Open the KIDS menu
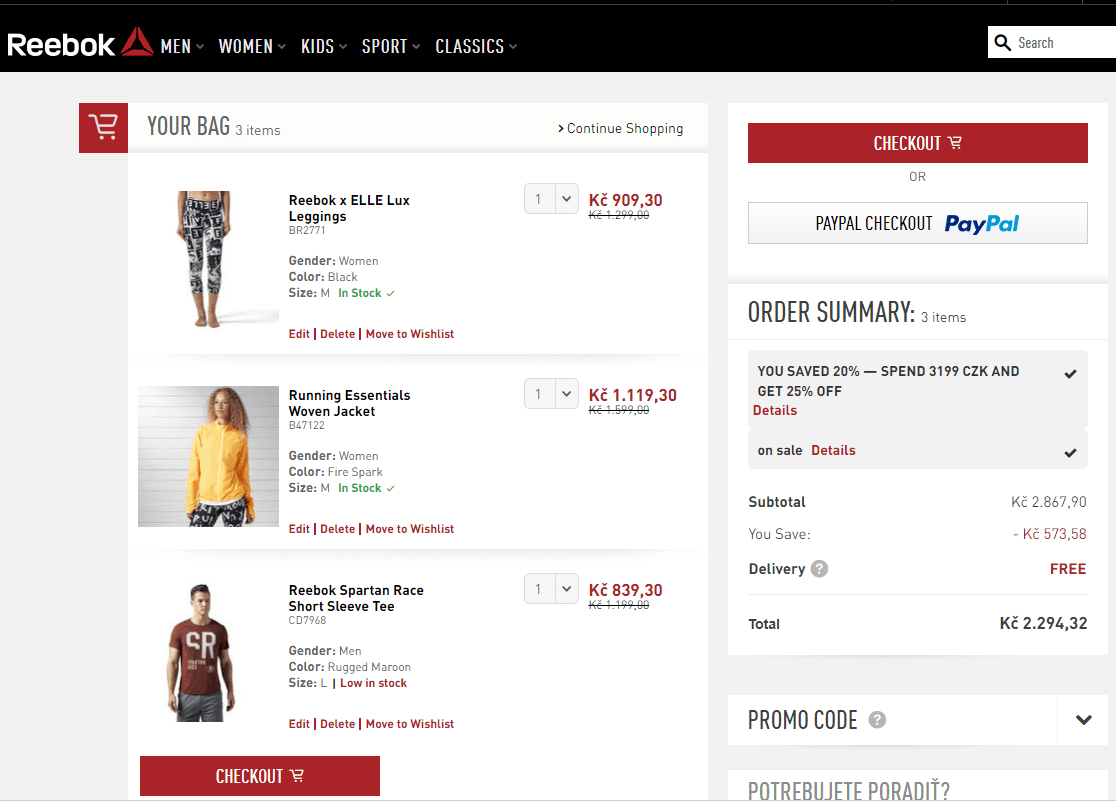 324,46
